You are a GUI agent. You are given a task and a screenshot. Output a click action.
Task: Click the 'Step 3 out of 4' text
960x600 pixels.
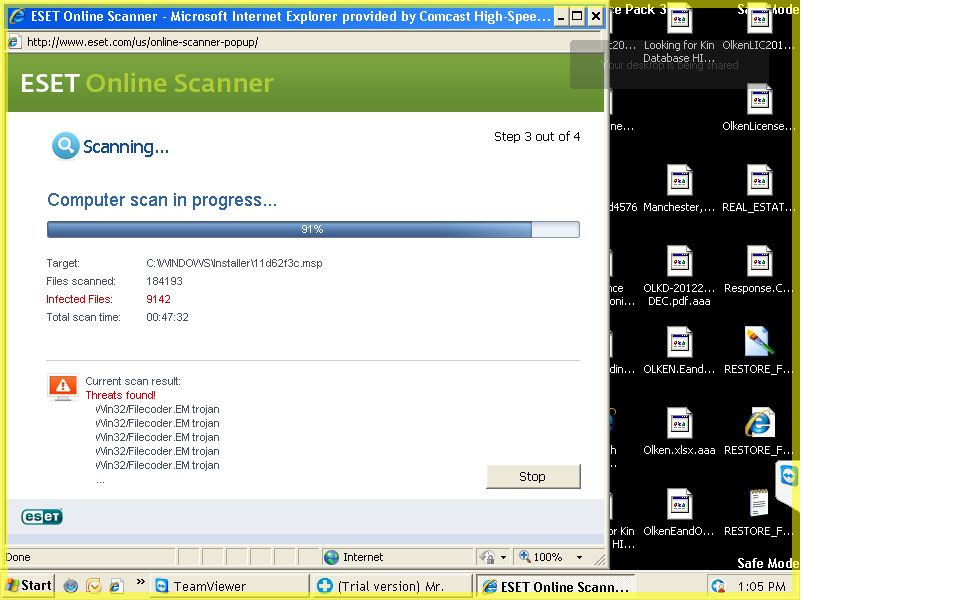click(x=537, y=137)
